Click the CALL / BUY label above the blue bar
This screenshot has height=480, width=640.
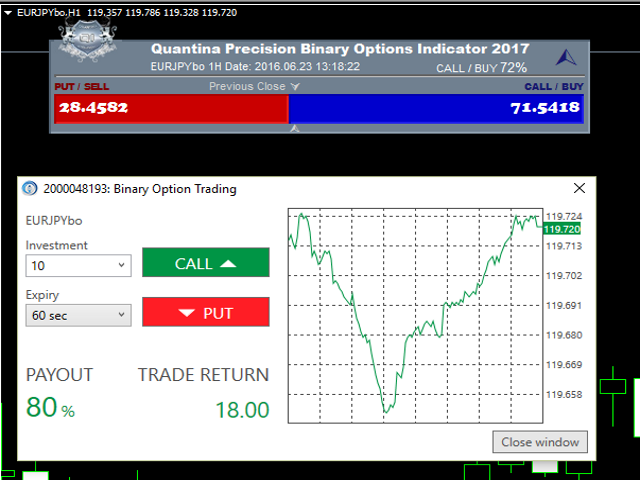tap(554, 87)
